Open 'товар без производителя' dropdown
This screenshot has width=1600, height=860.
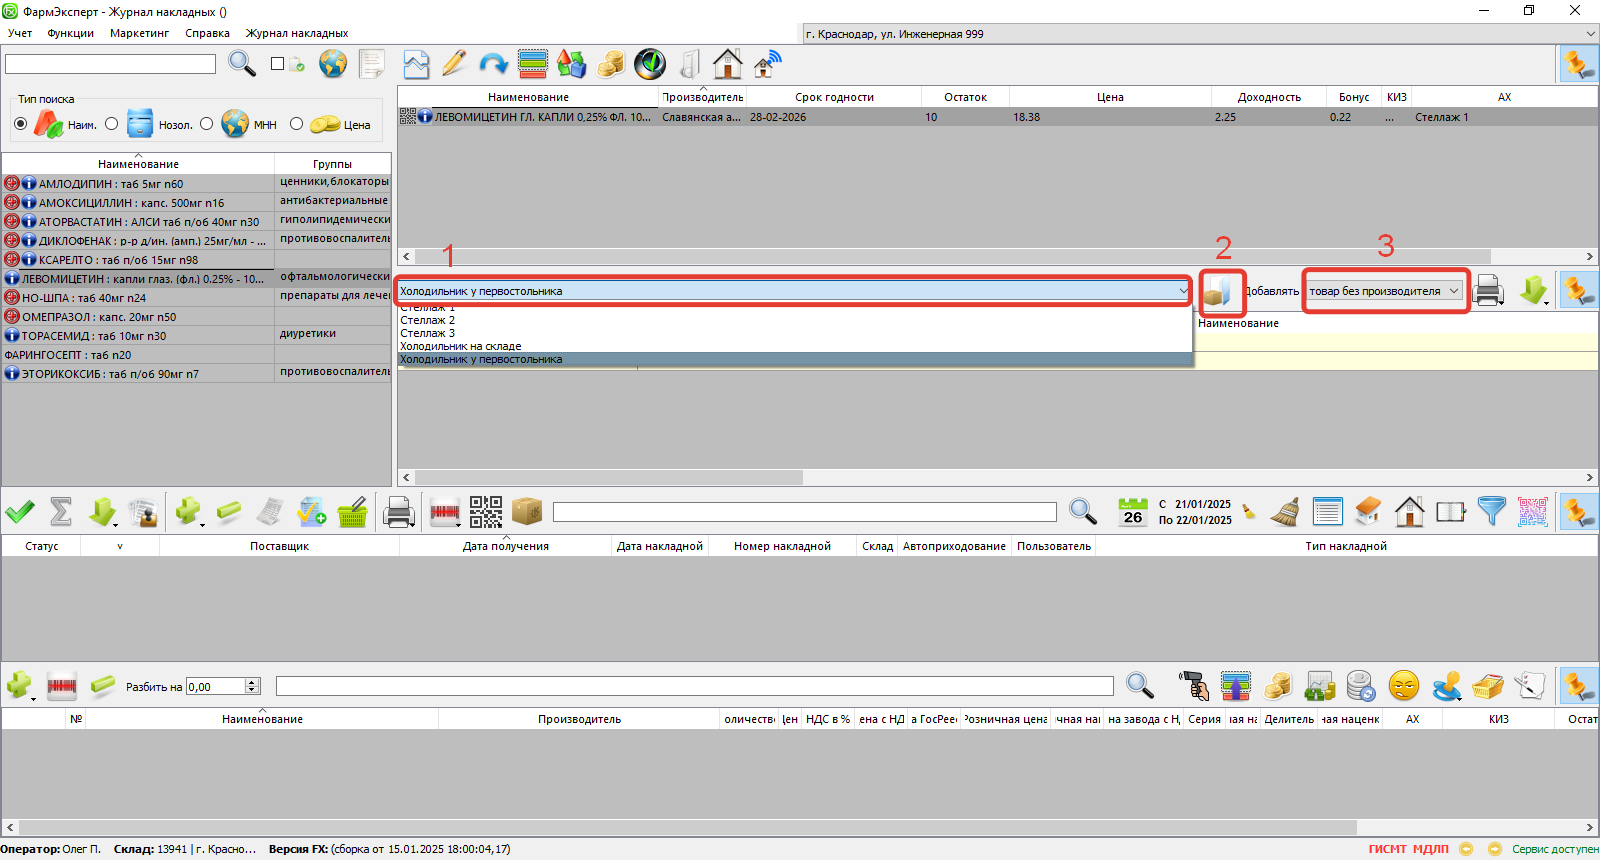pos(1384,291)
